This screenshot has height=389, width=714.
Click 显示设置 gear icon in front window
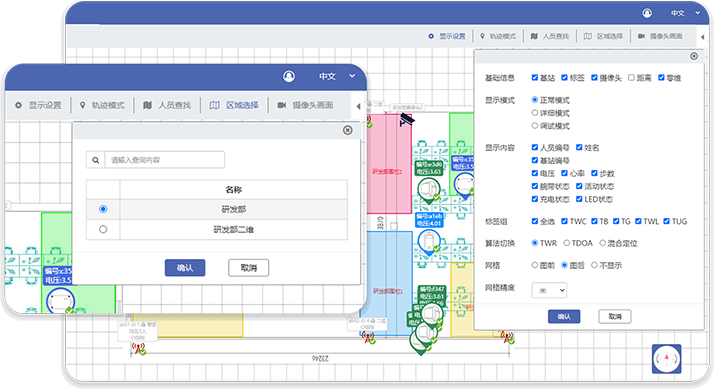(18, 105)
